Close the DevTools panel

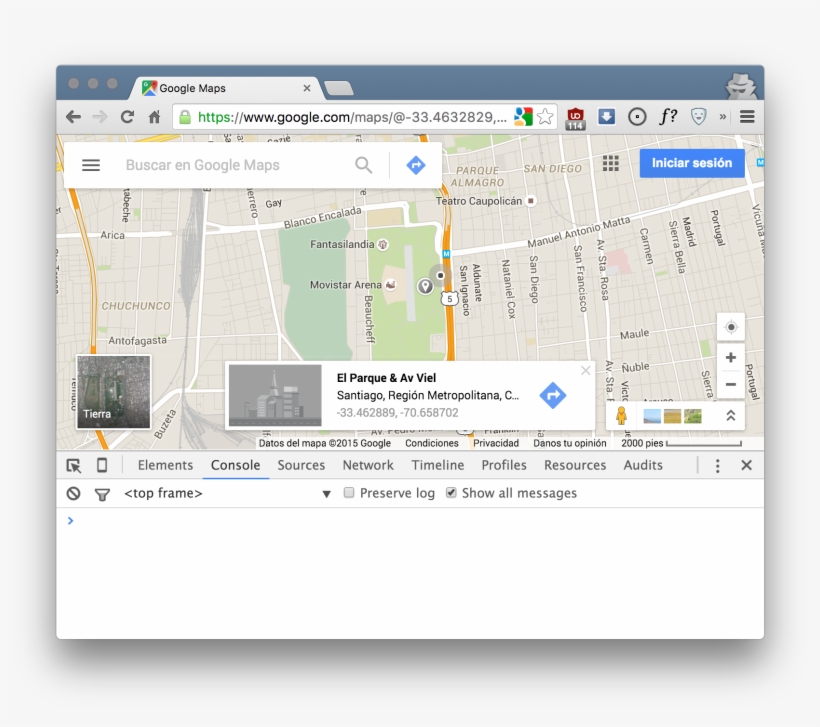pyautogui.click(x=746, y=465)
